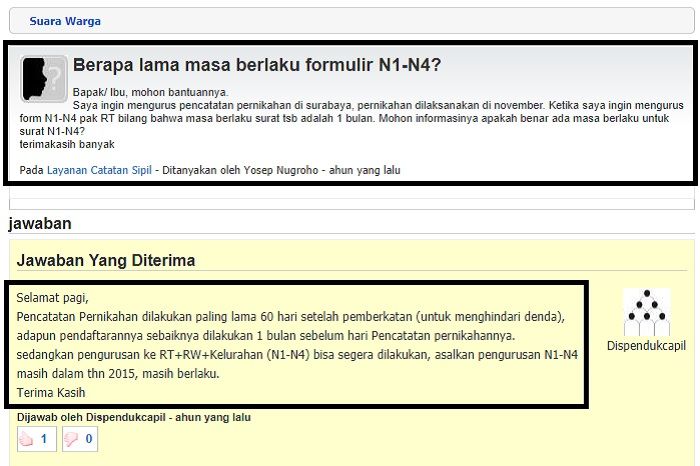Click the Dispendukcapil group avatar icon
The image size is (700, 466).
click(x=645, y=313)
